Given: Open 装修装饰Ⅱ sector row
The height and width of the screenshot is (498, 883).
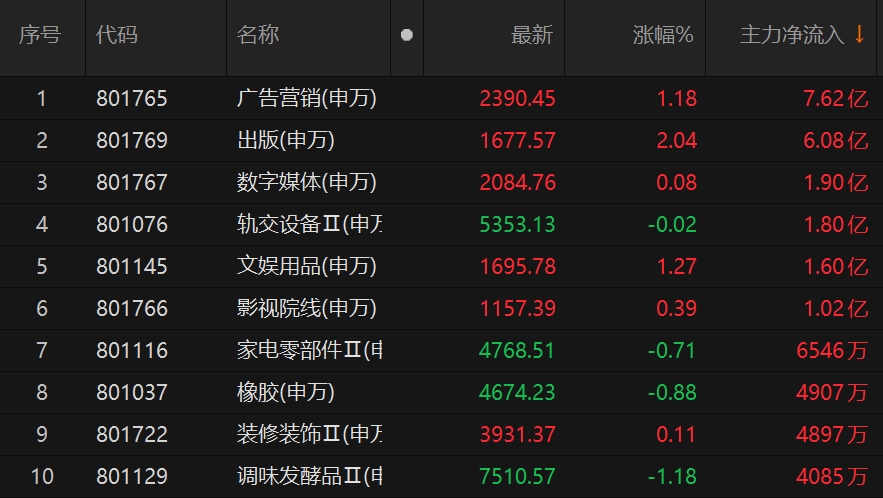Looking at the screenshot, I should [x=310, y=435].
